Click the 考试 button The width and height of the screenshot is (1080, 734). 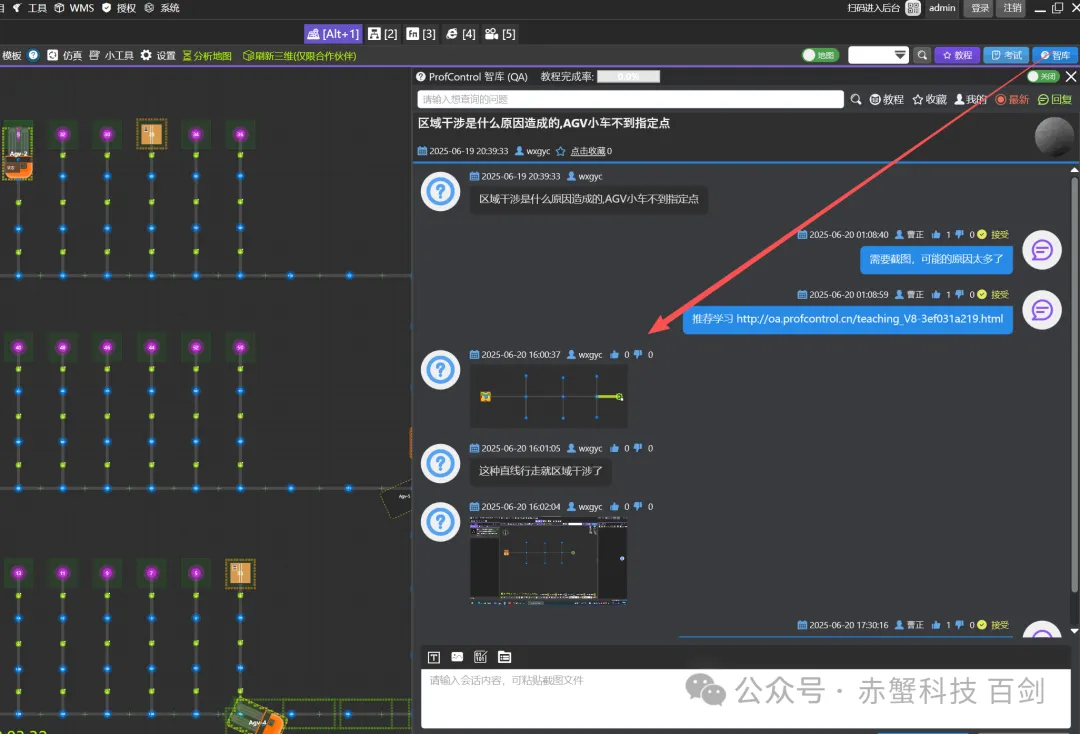1006,55
